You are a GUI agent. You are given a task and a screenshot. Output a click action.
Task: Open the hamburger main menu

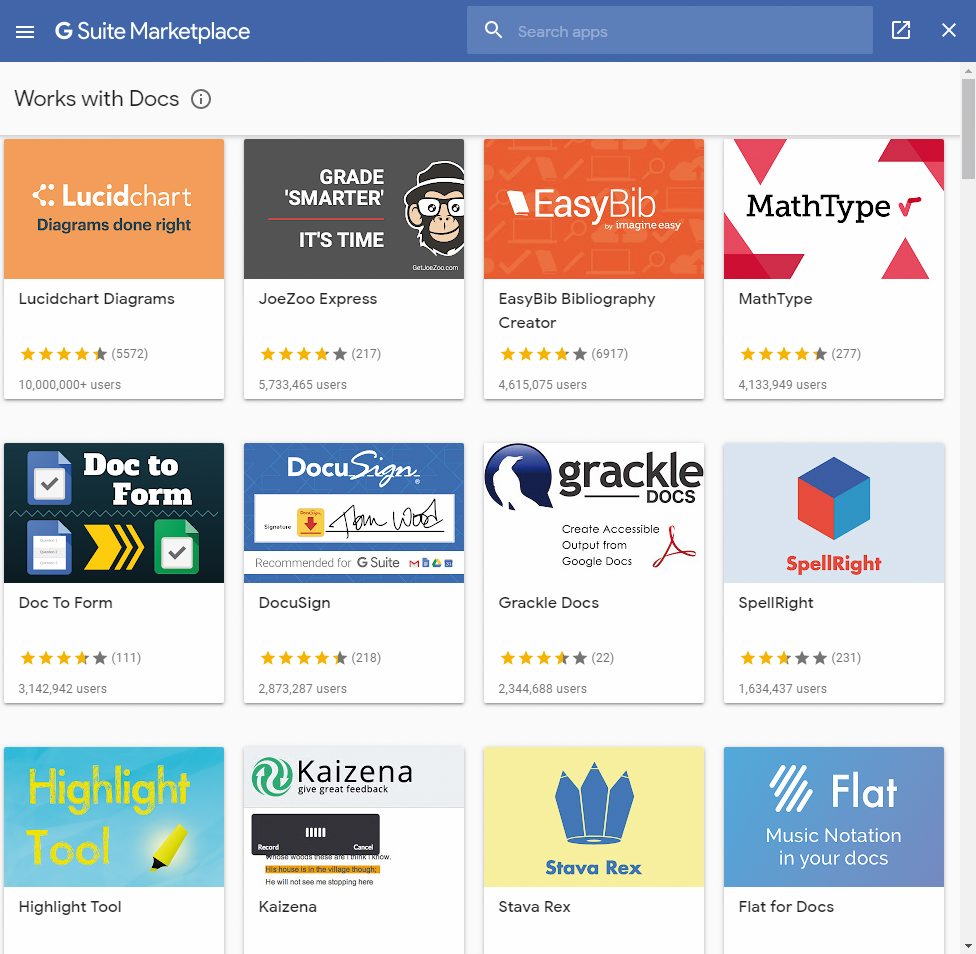click(x=25, y=31)
